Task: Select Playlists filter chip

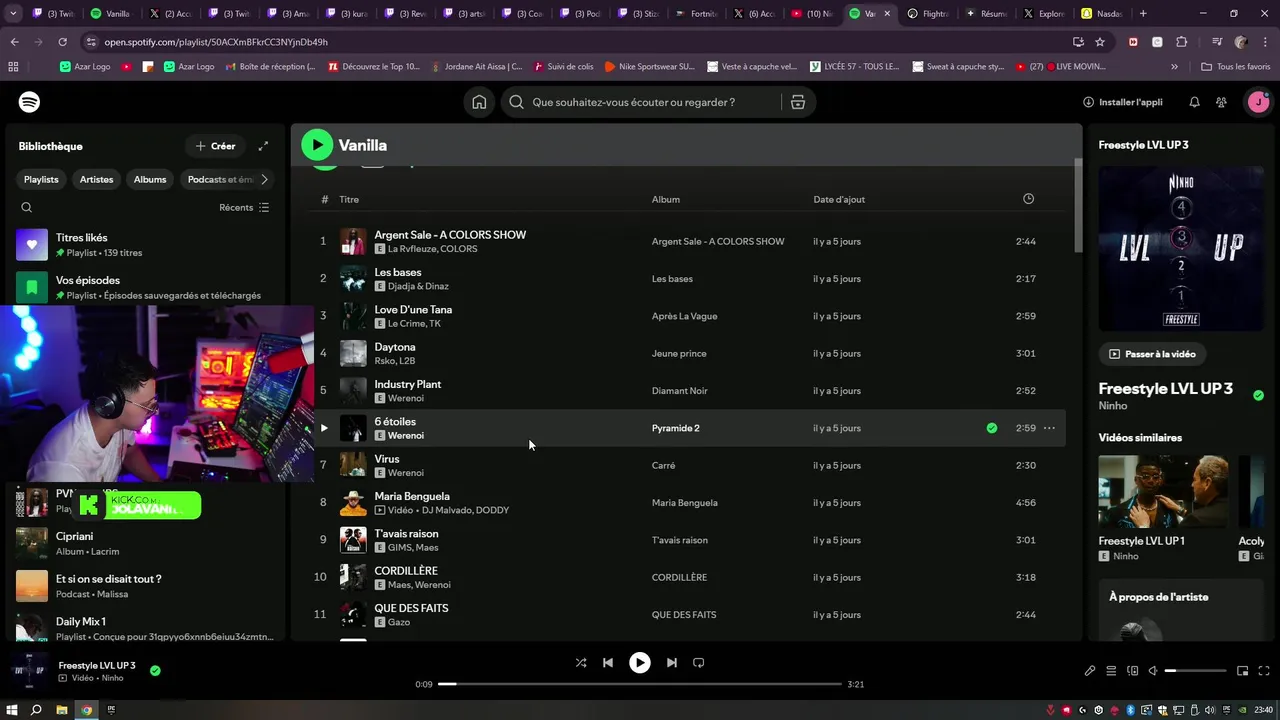Action: point(42,179)
